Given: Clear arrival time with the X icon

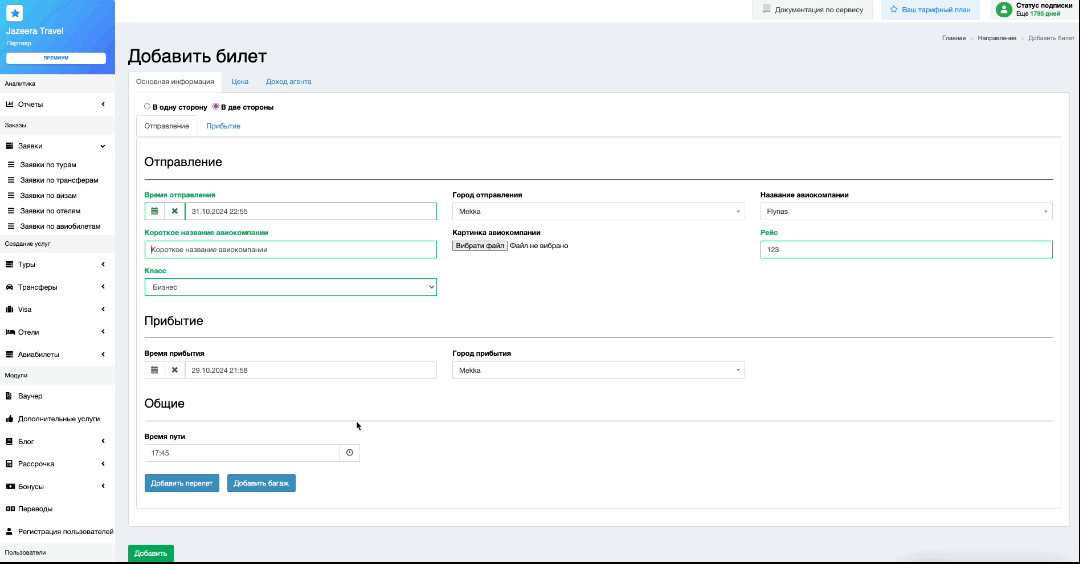Looking at the screenshot, I should 174,370.
